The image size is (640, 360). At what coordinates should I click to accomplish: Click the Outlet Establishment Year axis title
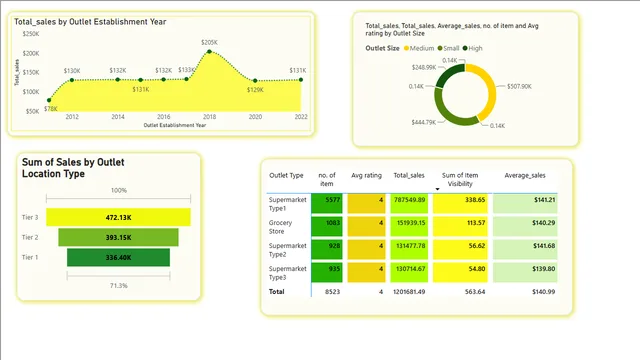[175, 125]
